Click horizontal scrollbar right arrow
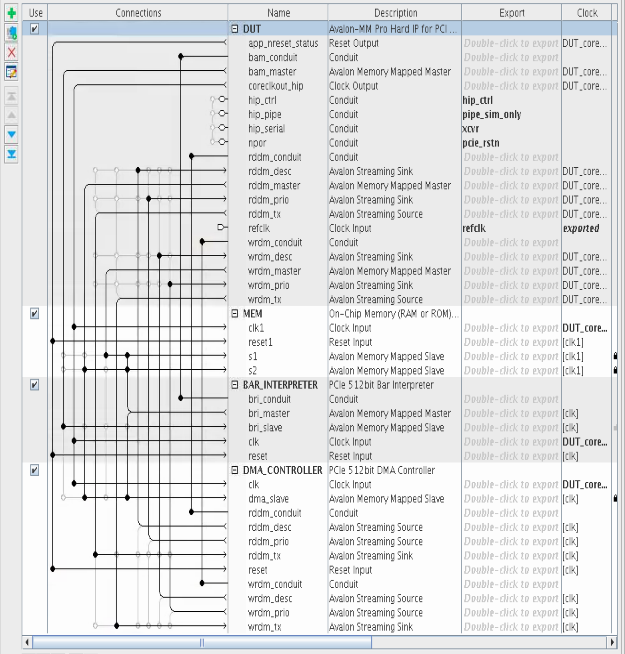 pyautogui.click(x=612, y=642)
